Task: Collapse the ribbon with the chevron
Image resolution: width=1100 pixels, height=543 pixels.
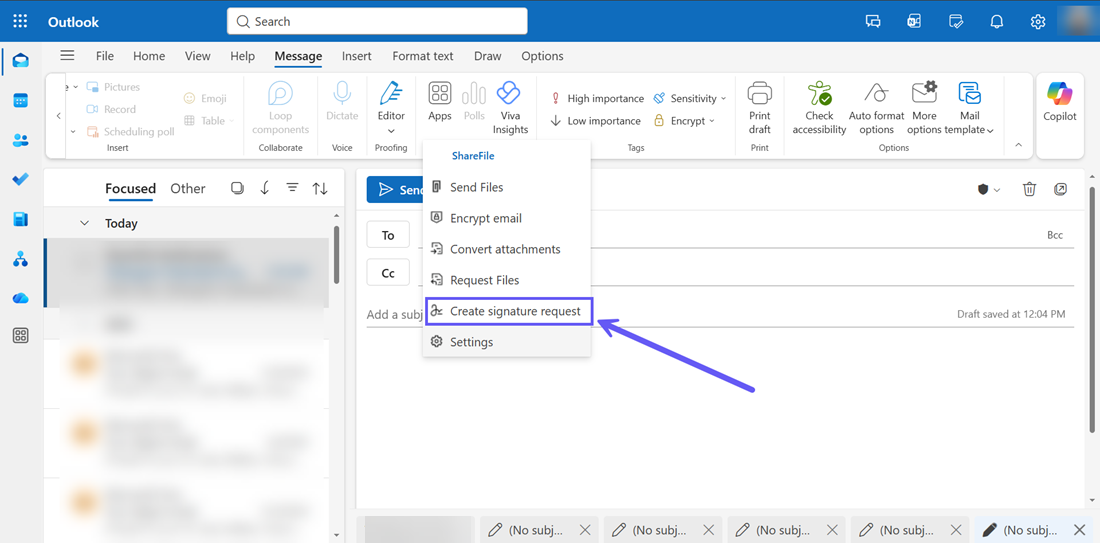Action: point(1019,145)
